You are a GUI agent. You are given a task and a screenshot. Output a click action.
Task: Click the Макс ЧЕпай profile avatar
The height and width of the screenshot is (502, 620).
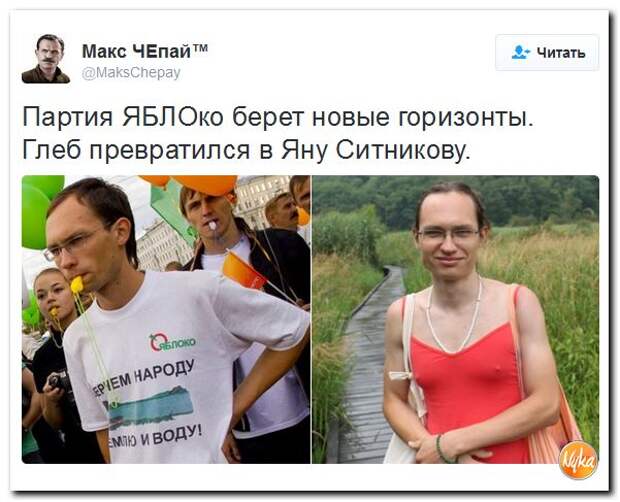pyautogui.click(x=46, y=59)
